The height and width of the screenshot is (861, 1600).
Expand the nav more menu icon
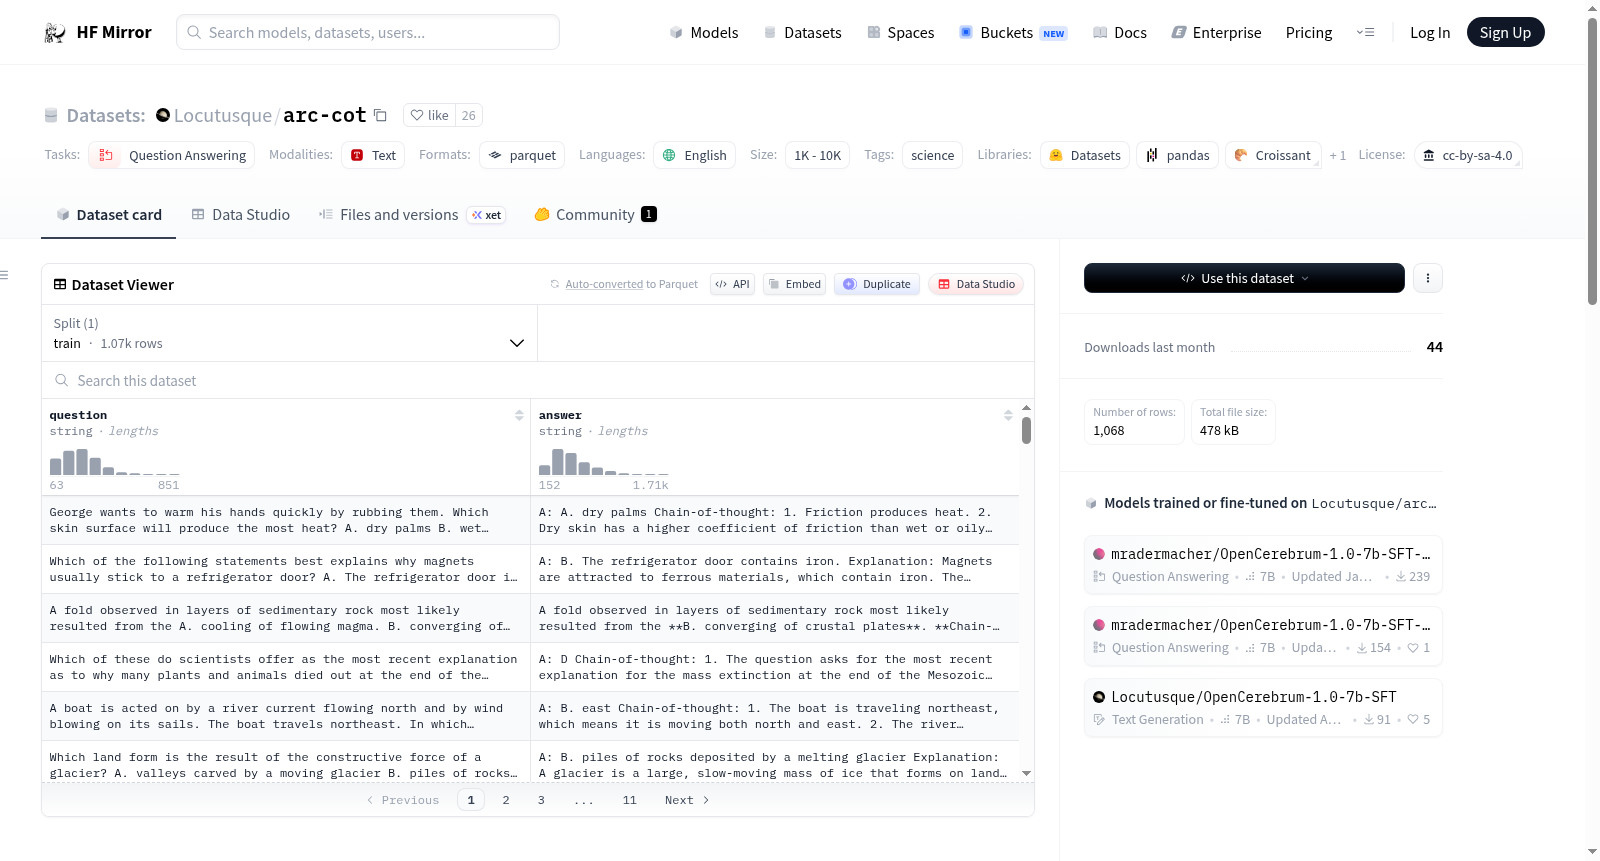[x=1365, y=33]
